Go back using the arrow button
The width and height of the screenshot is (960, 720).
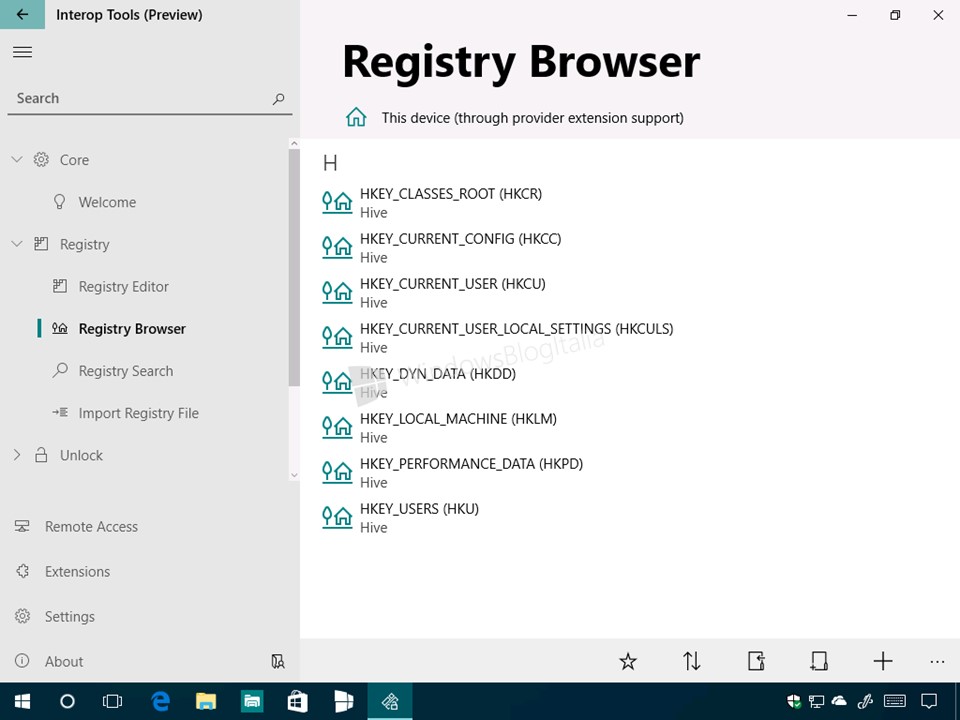22,14
